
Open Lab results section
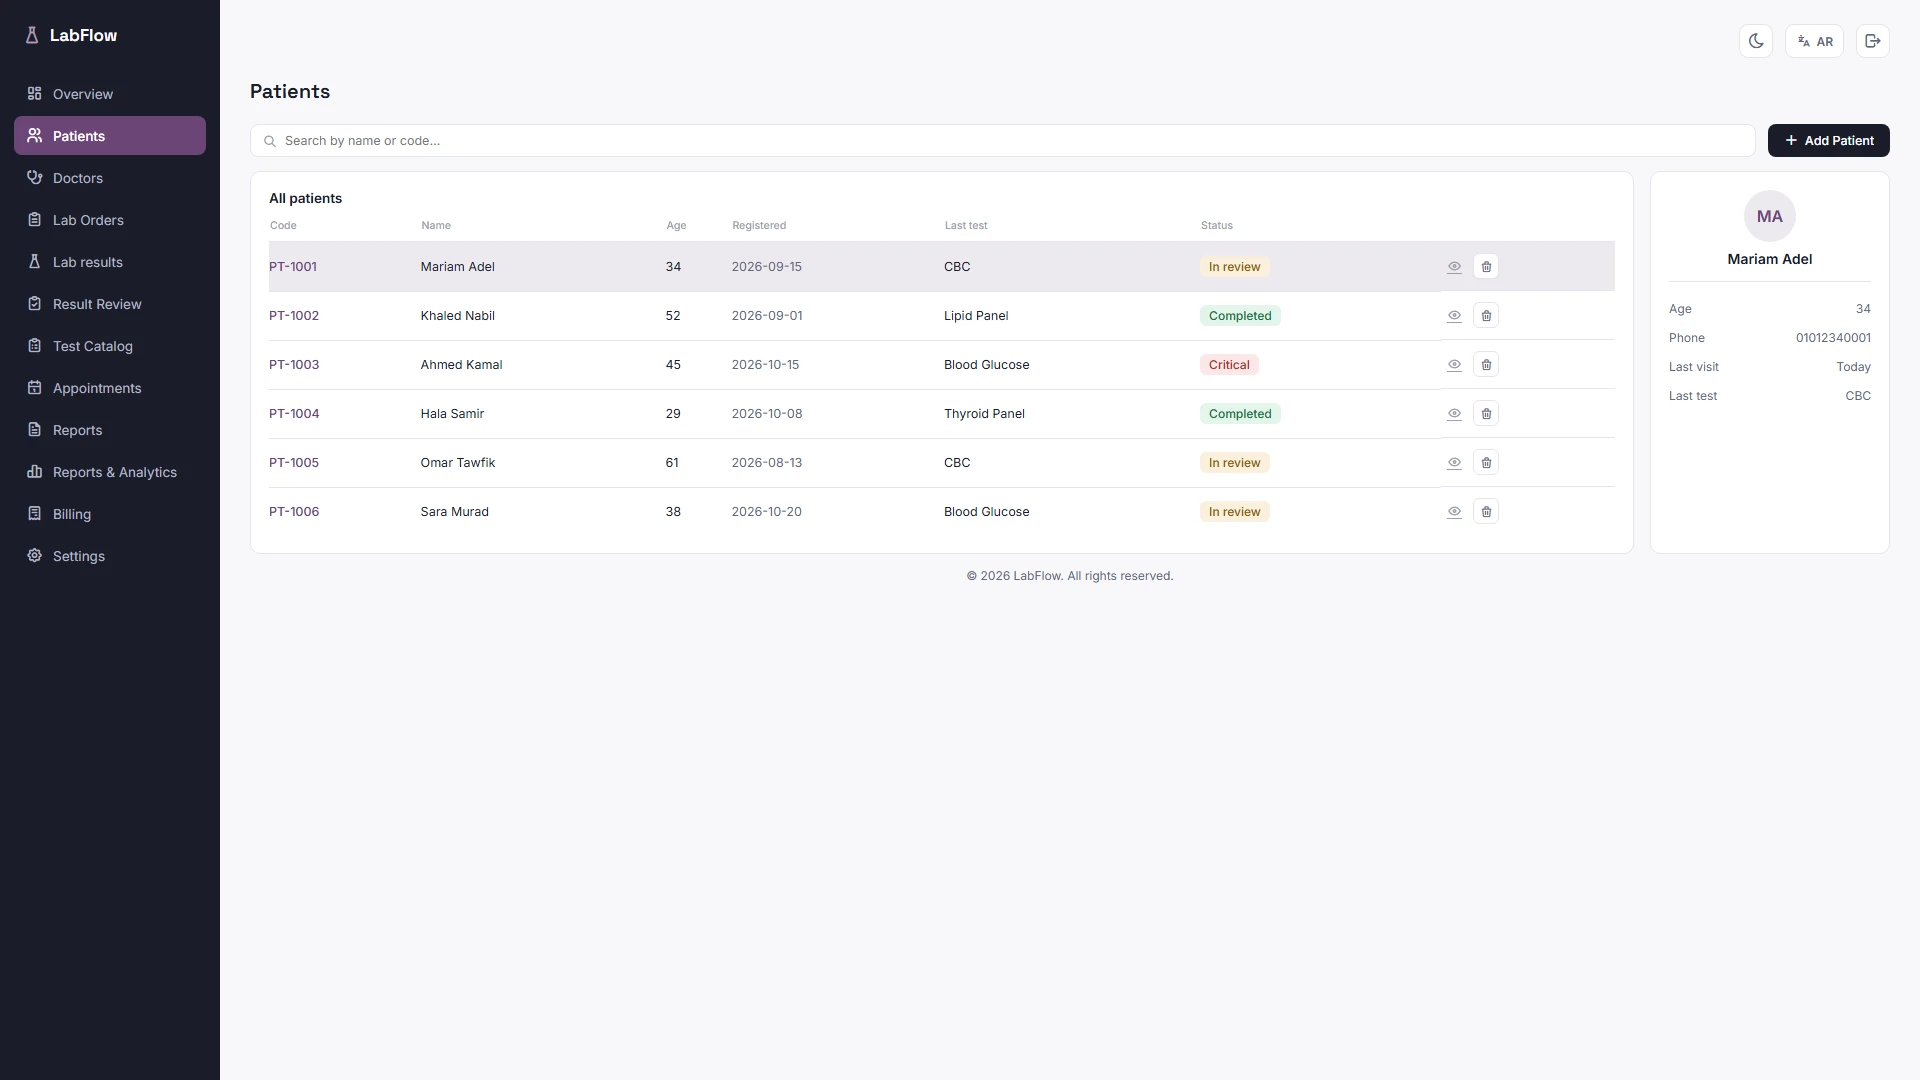(110, 262)
